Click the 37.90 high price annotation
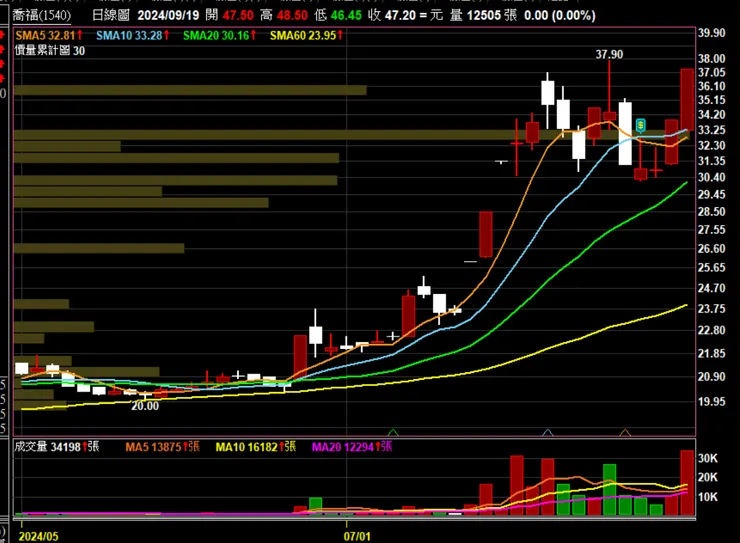The width and height of the screenshot is (740, 543). point(609,54)
